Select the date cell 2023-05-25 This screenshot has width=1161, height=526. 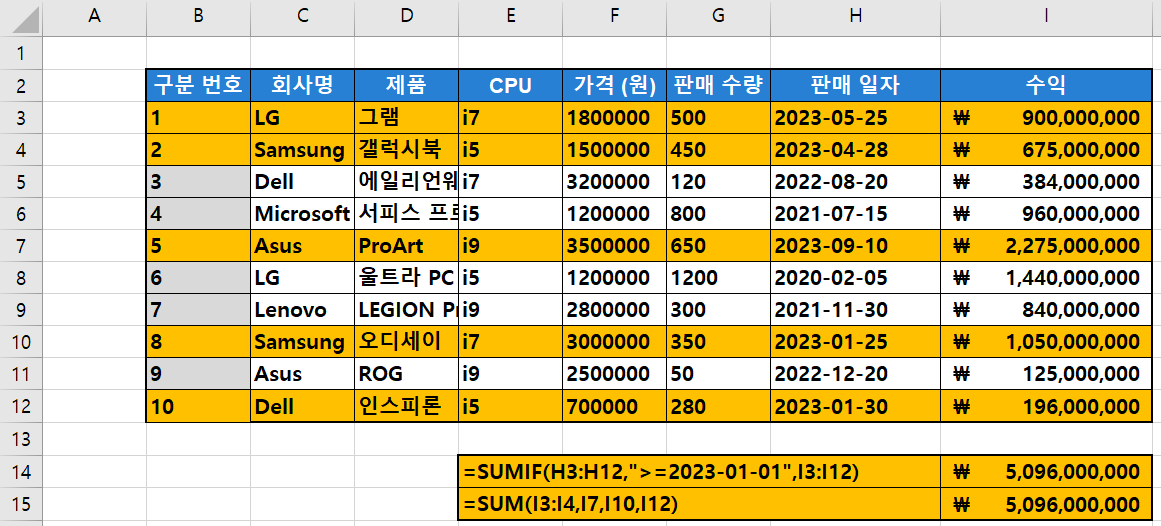tap(855, 117)
